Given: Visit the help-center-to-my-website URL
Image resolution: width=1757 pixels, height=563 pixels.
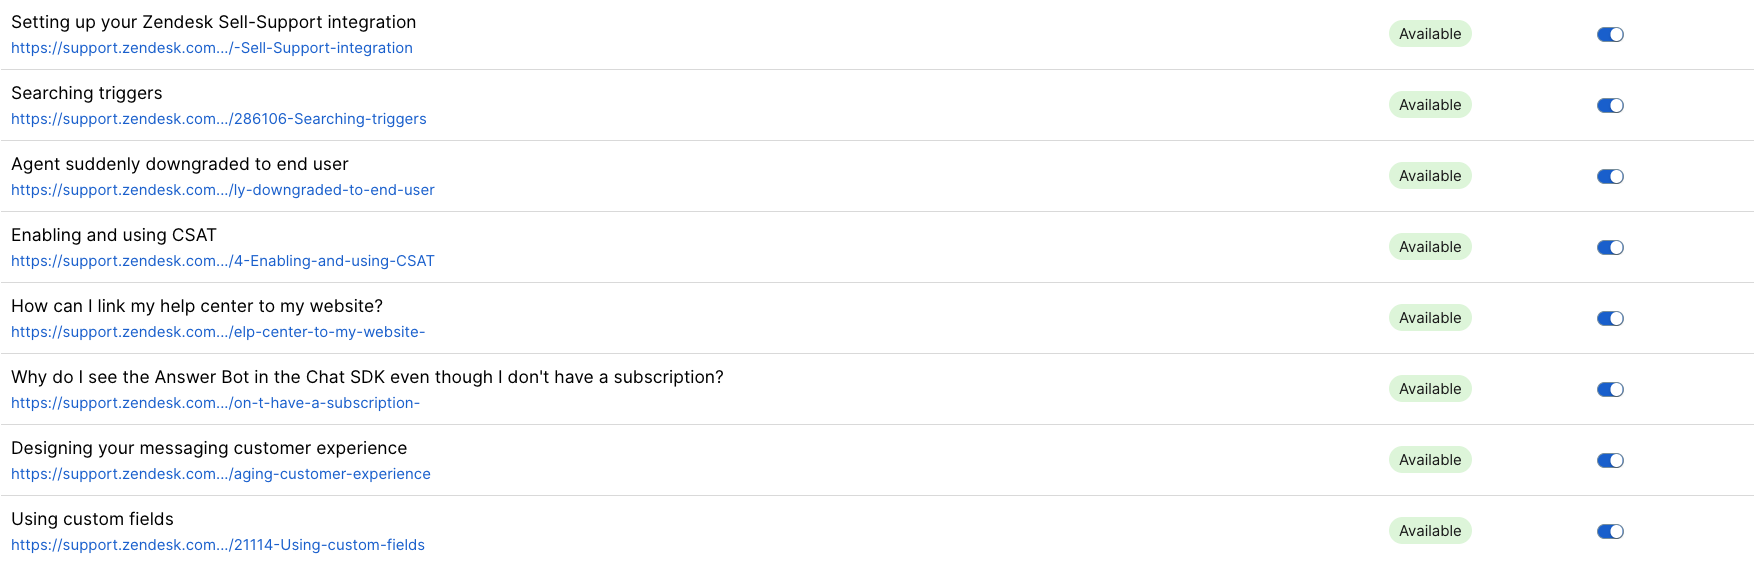Looking at the screenshot, I should coord(218,332).
